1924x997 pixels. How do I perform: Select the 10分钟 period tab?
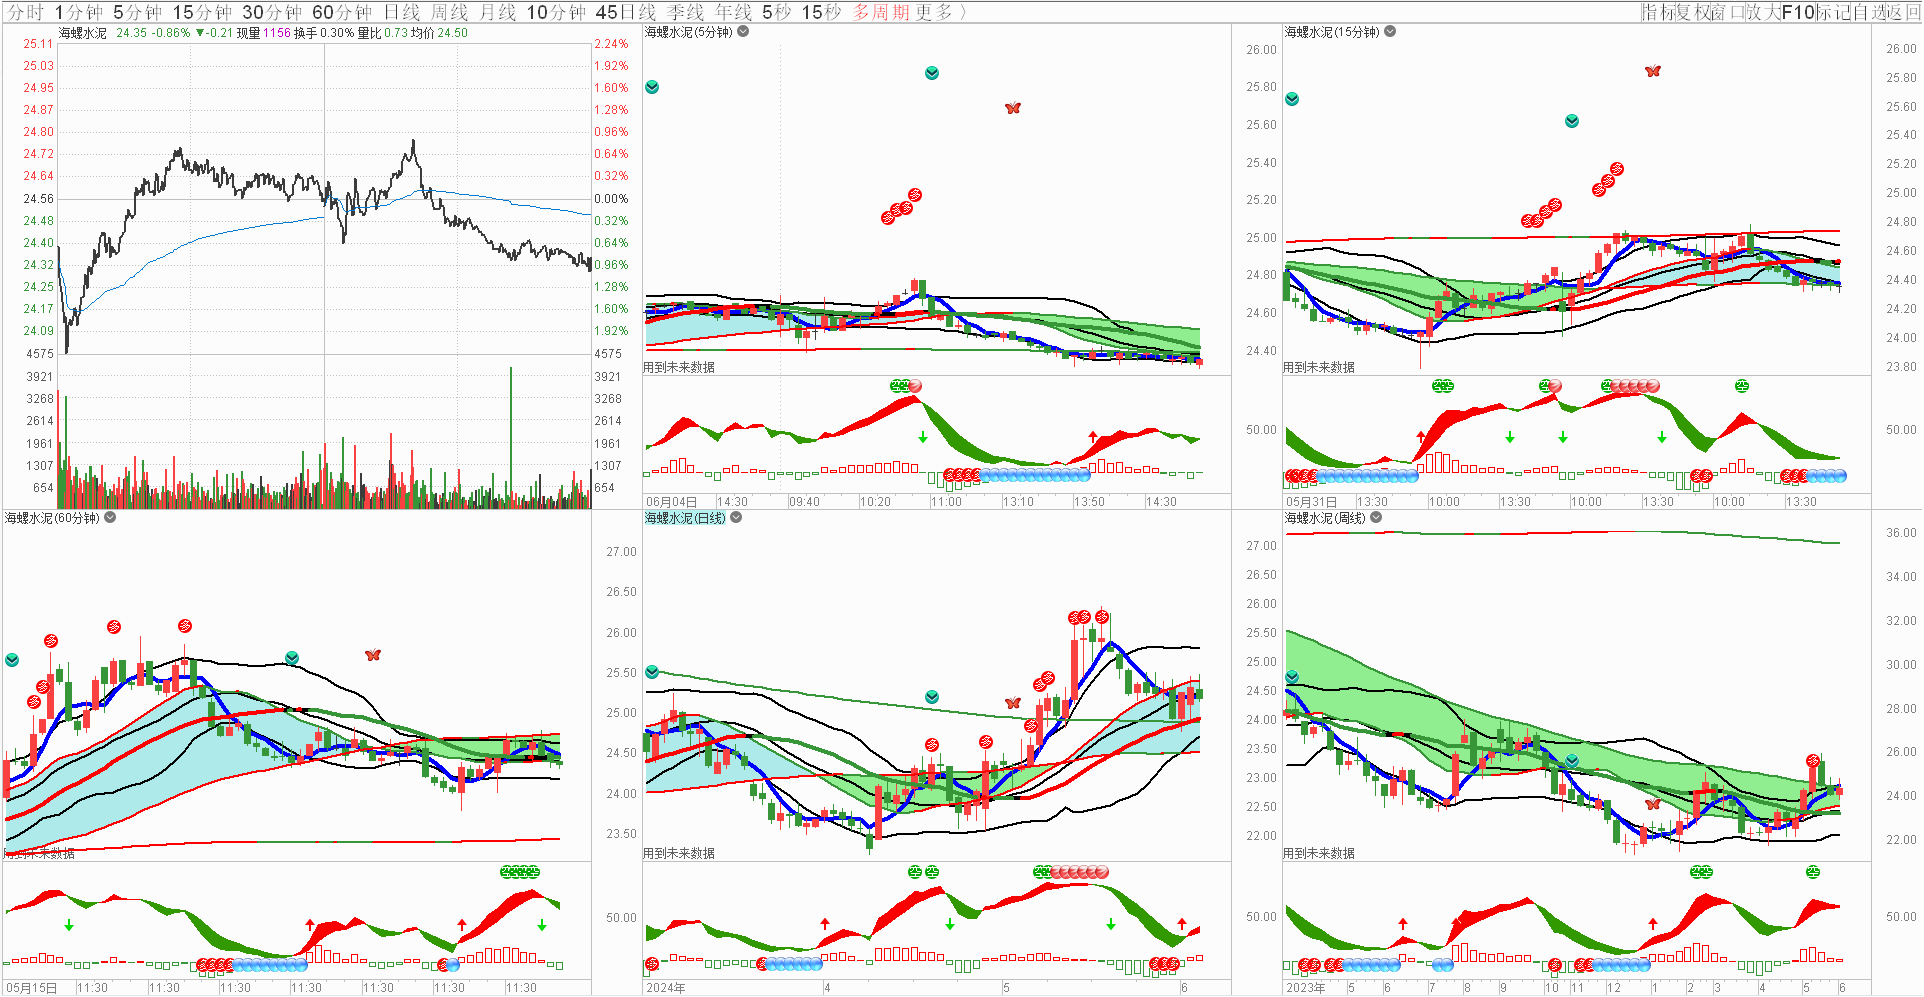coord(556,12)
